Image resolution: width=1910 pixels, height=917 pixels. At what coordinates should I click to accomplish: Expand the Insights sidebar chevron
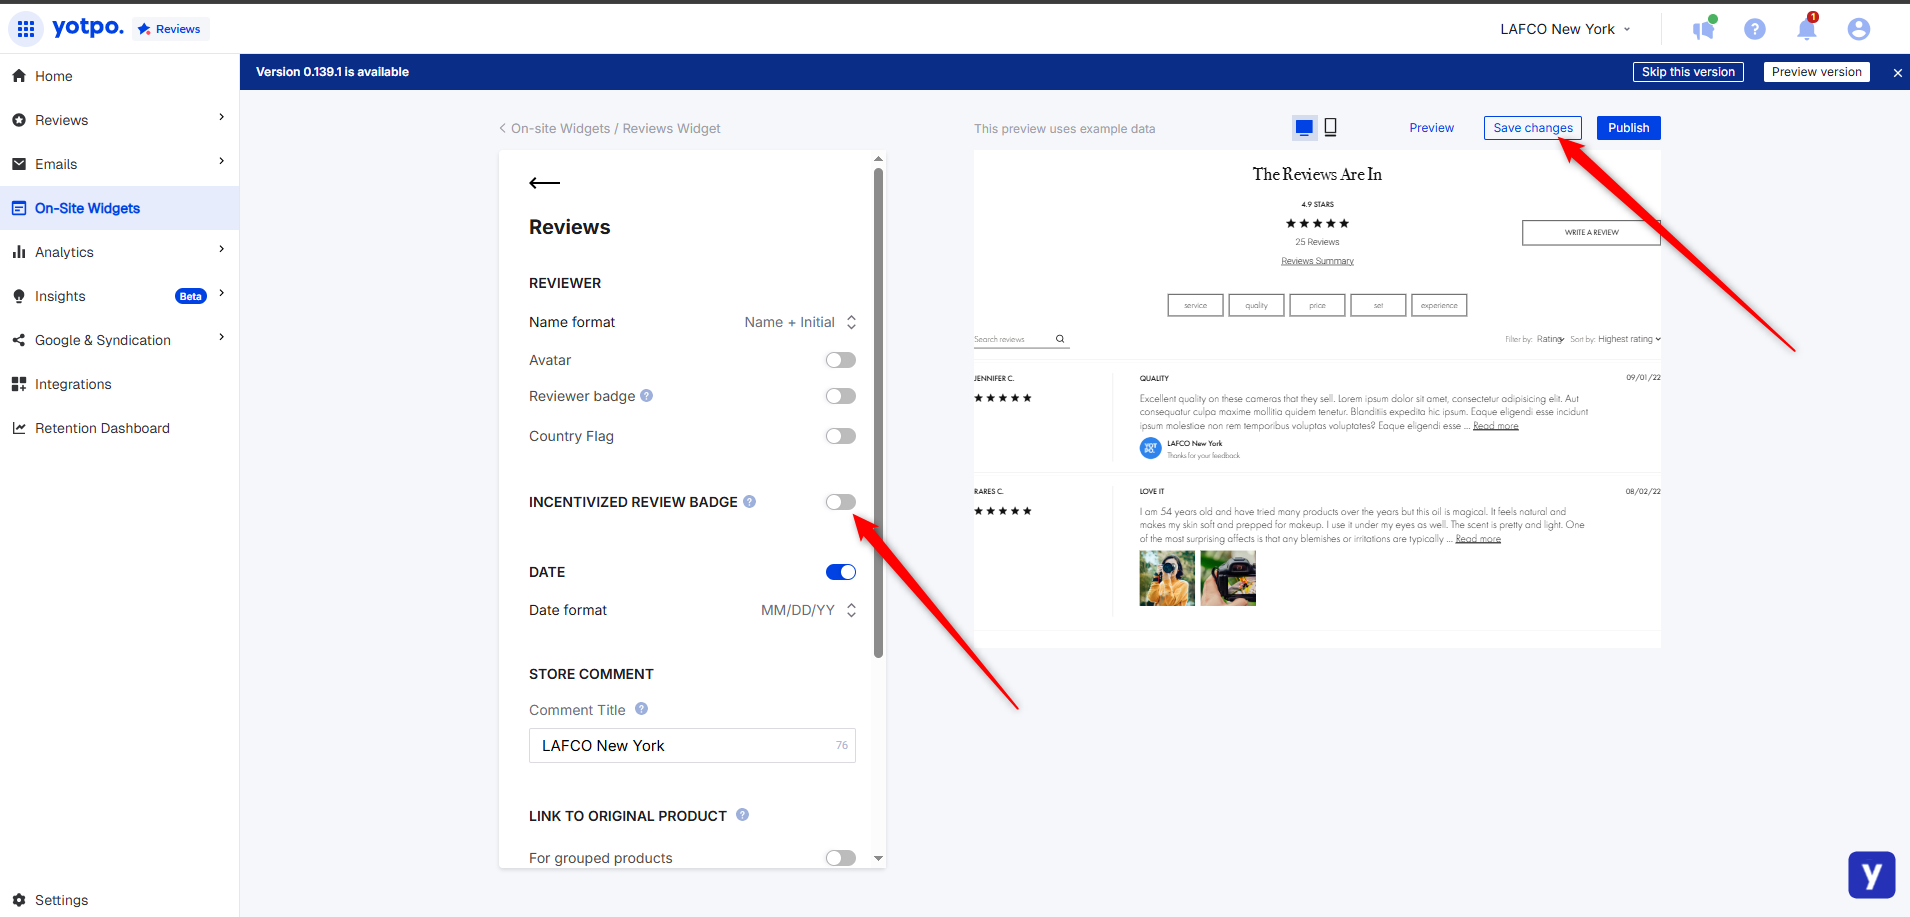pos(221,293)
